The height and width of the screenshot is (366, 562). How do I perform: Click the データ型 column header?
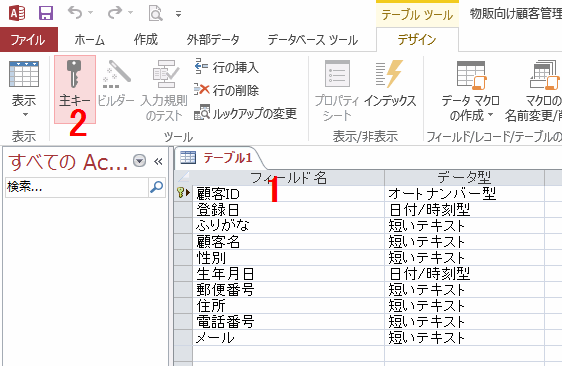pyautogui.click(x=464, y=177)
